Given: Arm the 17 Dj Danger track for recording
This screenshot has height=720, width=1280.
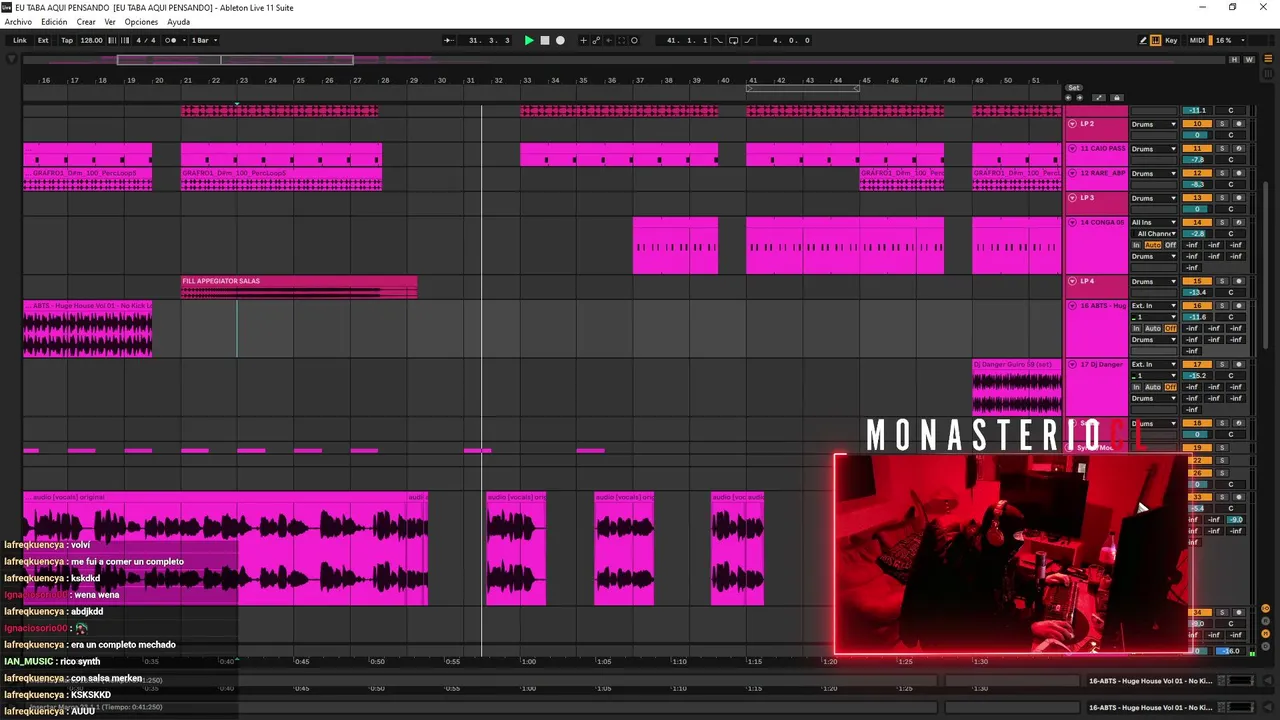Looking at the screenshot, I should (1238, 365).
